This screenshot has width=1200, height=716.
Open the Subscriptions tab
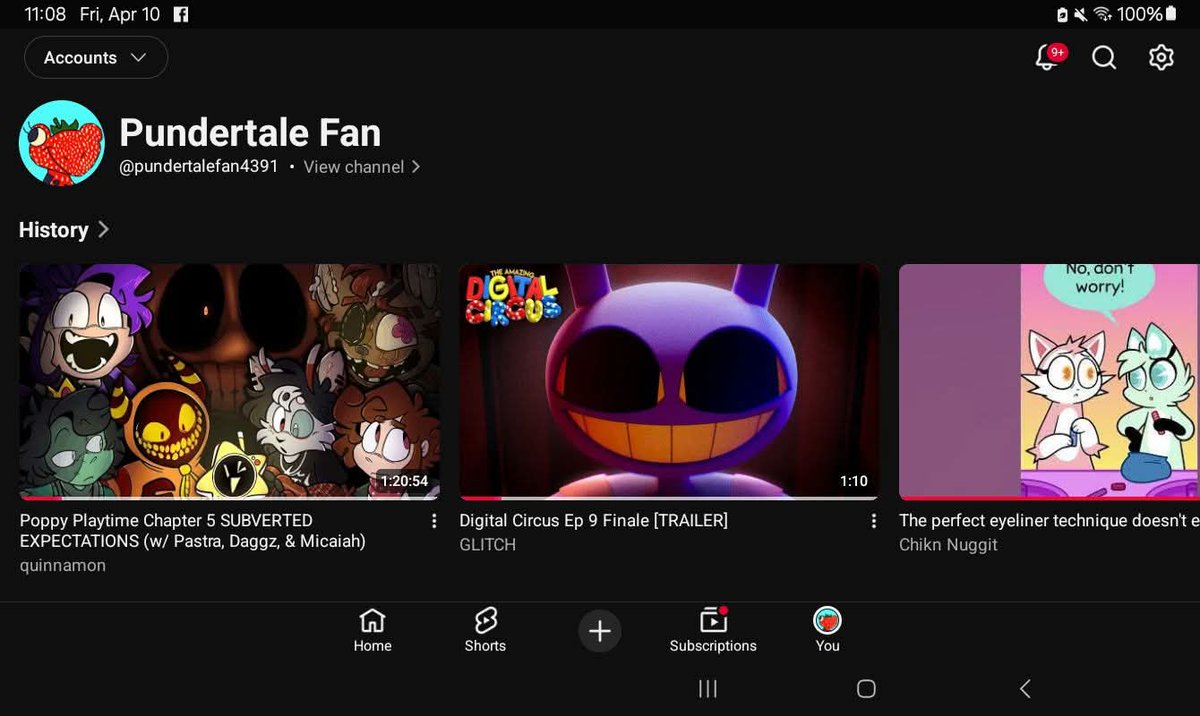coord(713,631)
